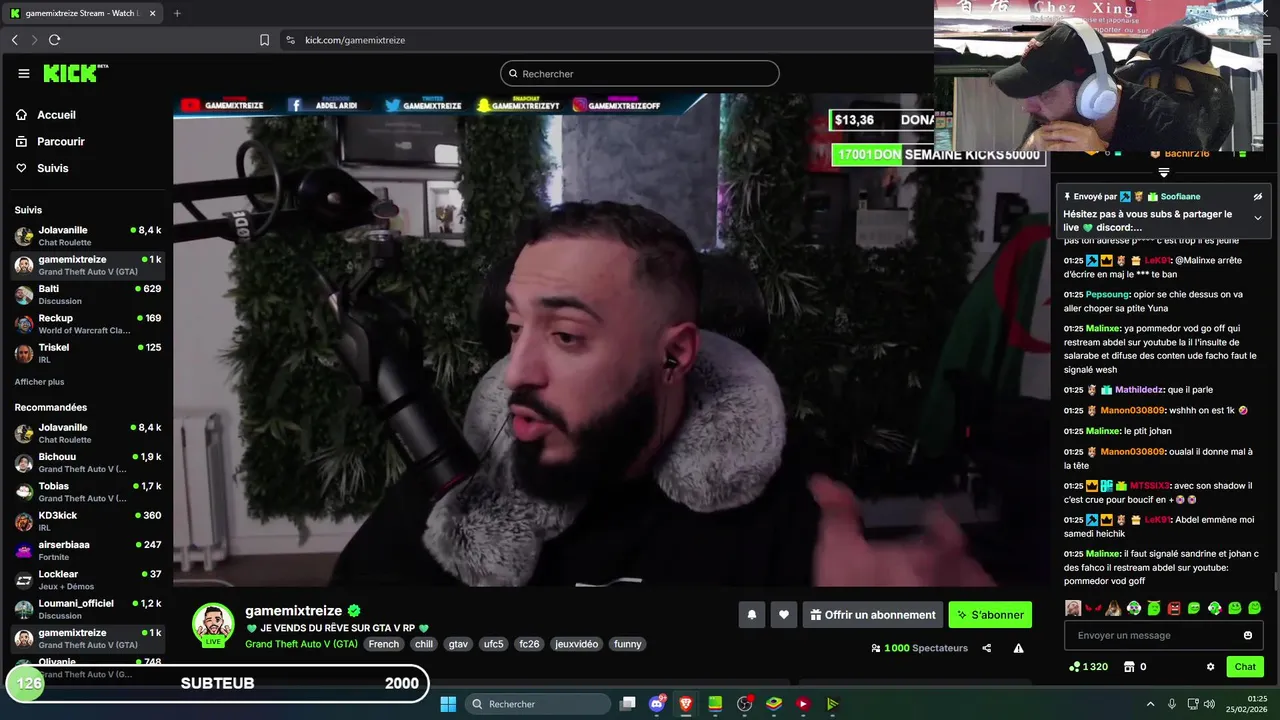Open a new browser tab
This screenshot has height=720, width=1280.
point(177,13)
